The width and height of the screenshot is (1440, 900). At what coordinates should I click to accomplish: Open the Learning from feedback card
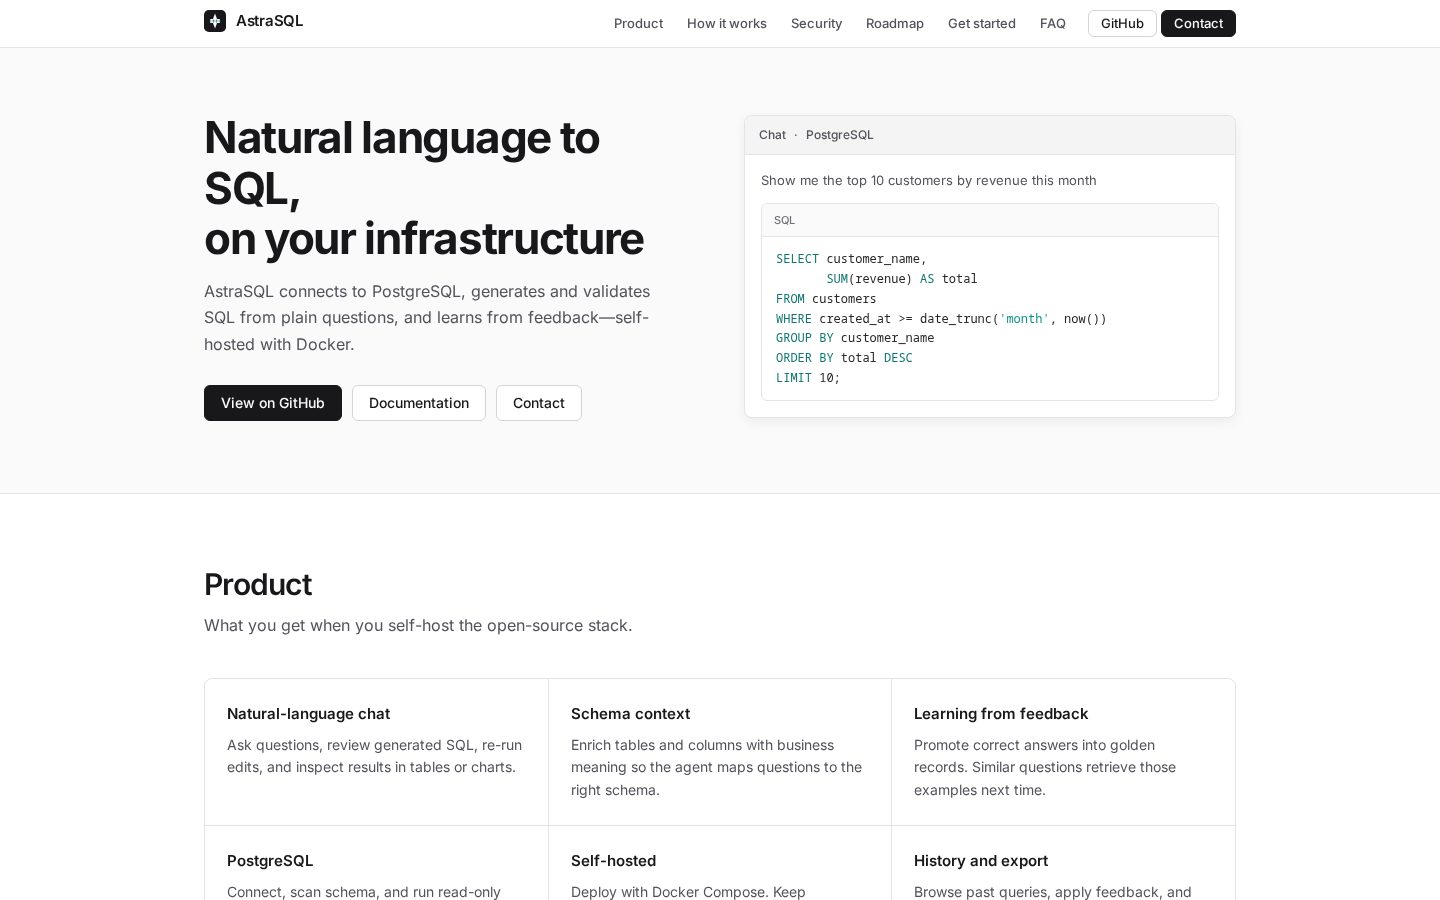[1063, 752]
